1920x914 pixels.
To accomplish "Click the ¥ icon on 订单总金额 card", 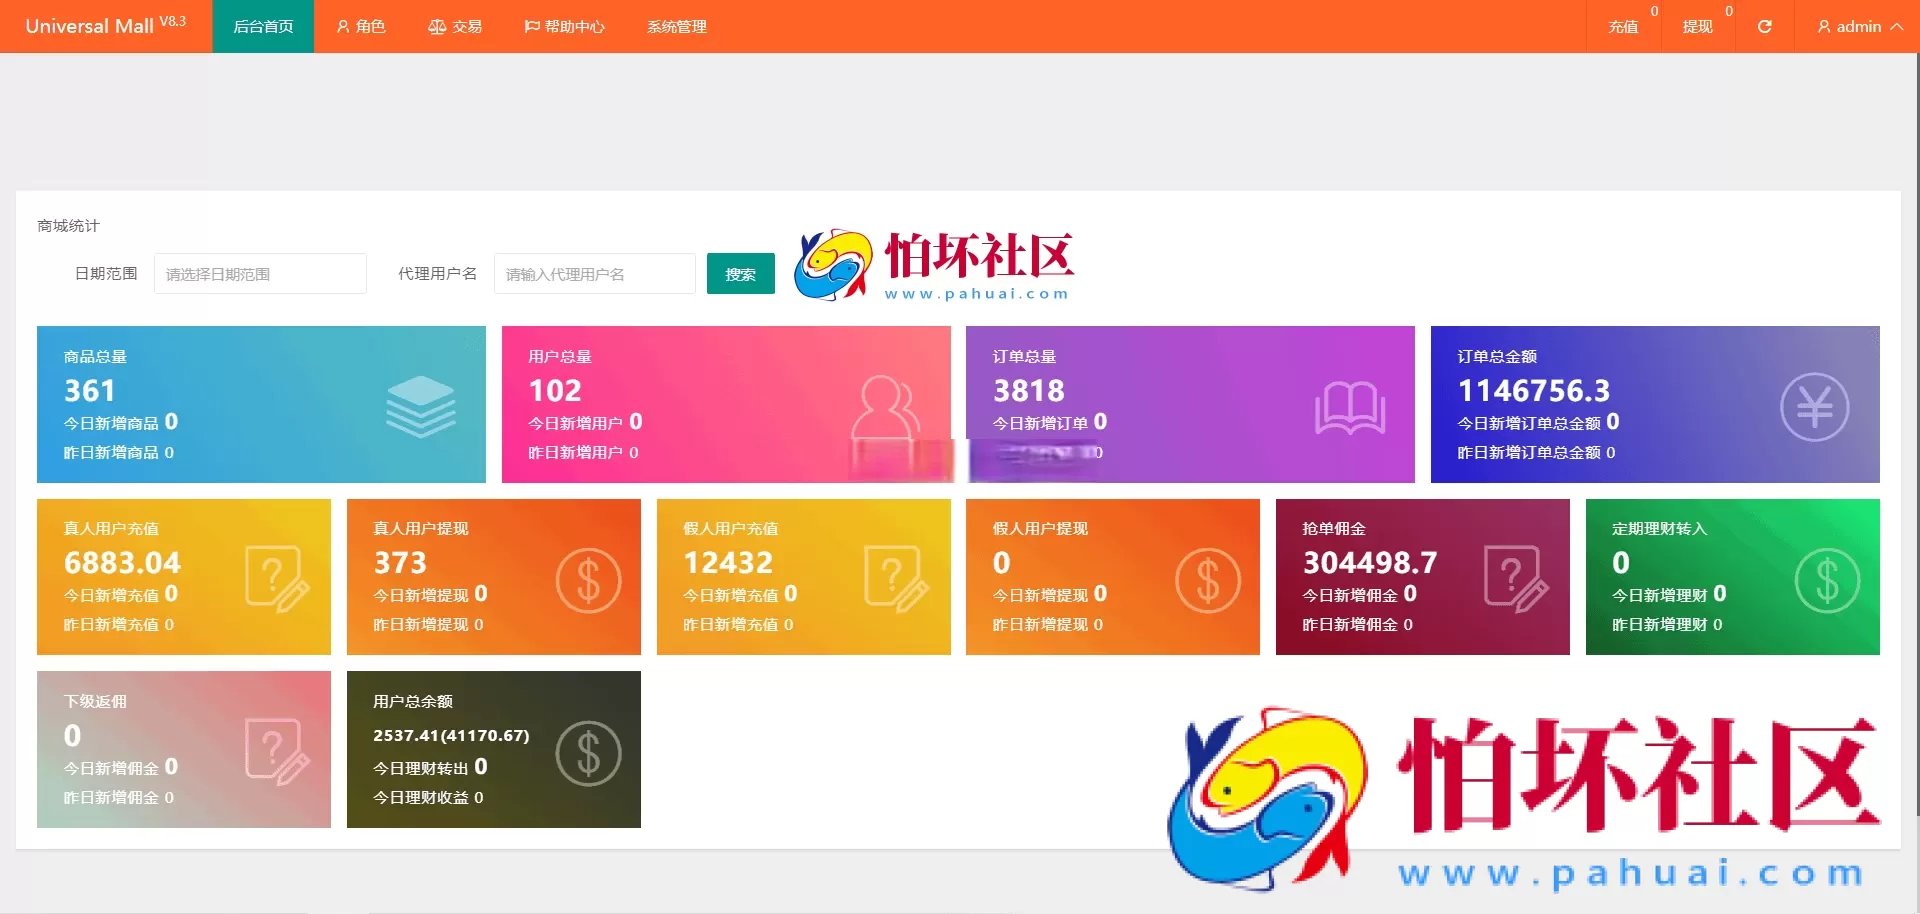I will pos(1816,406).
